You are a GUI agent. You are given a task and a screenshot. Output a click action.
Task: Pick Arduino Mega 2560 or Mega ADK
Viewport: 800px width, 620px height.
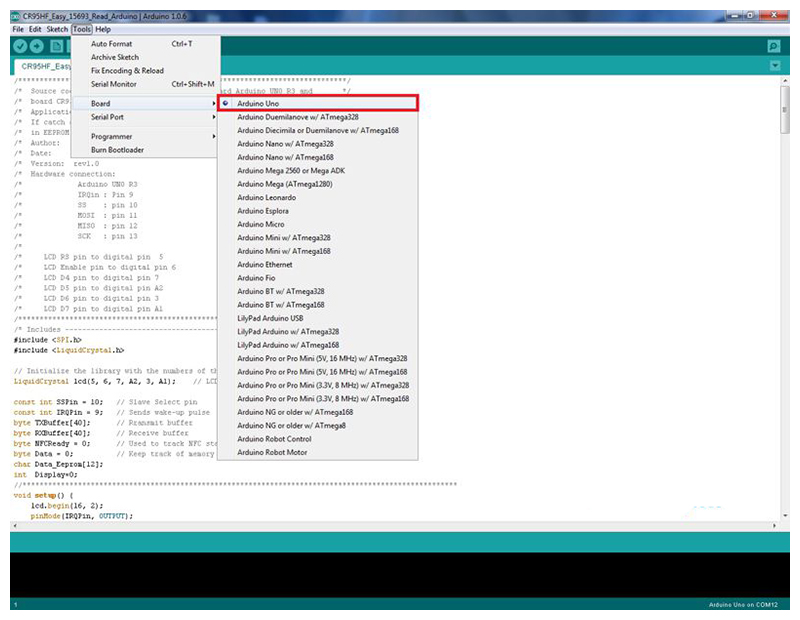pyautogui.click(x=288, y=170)
